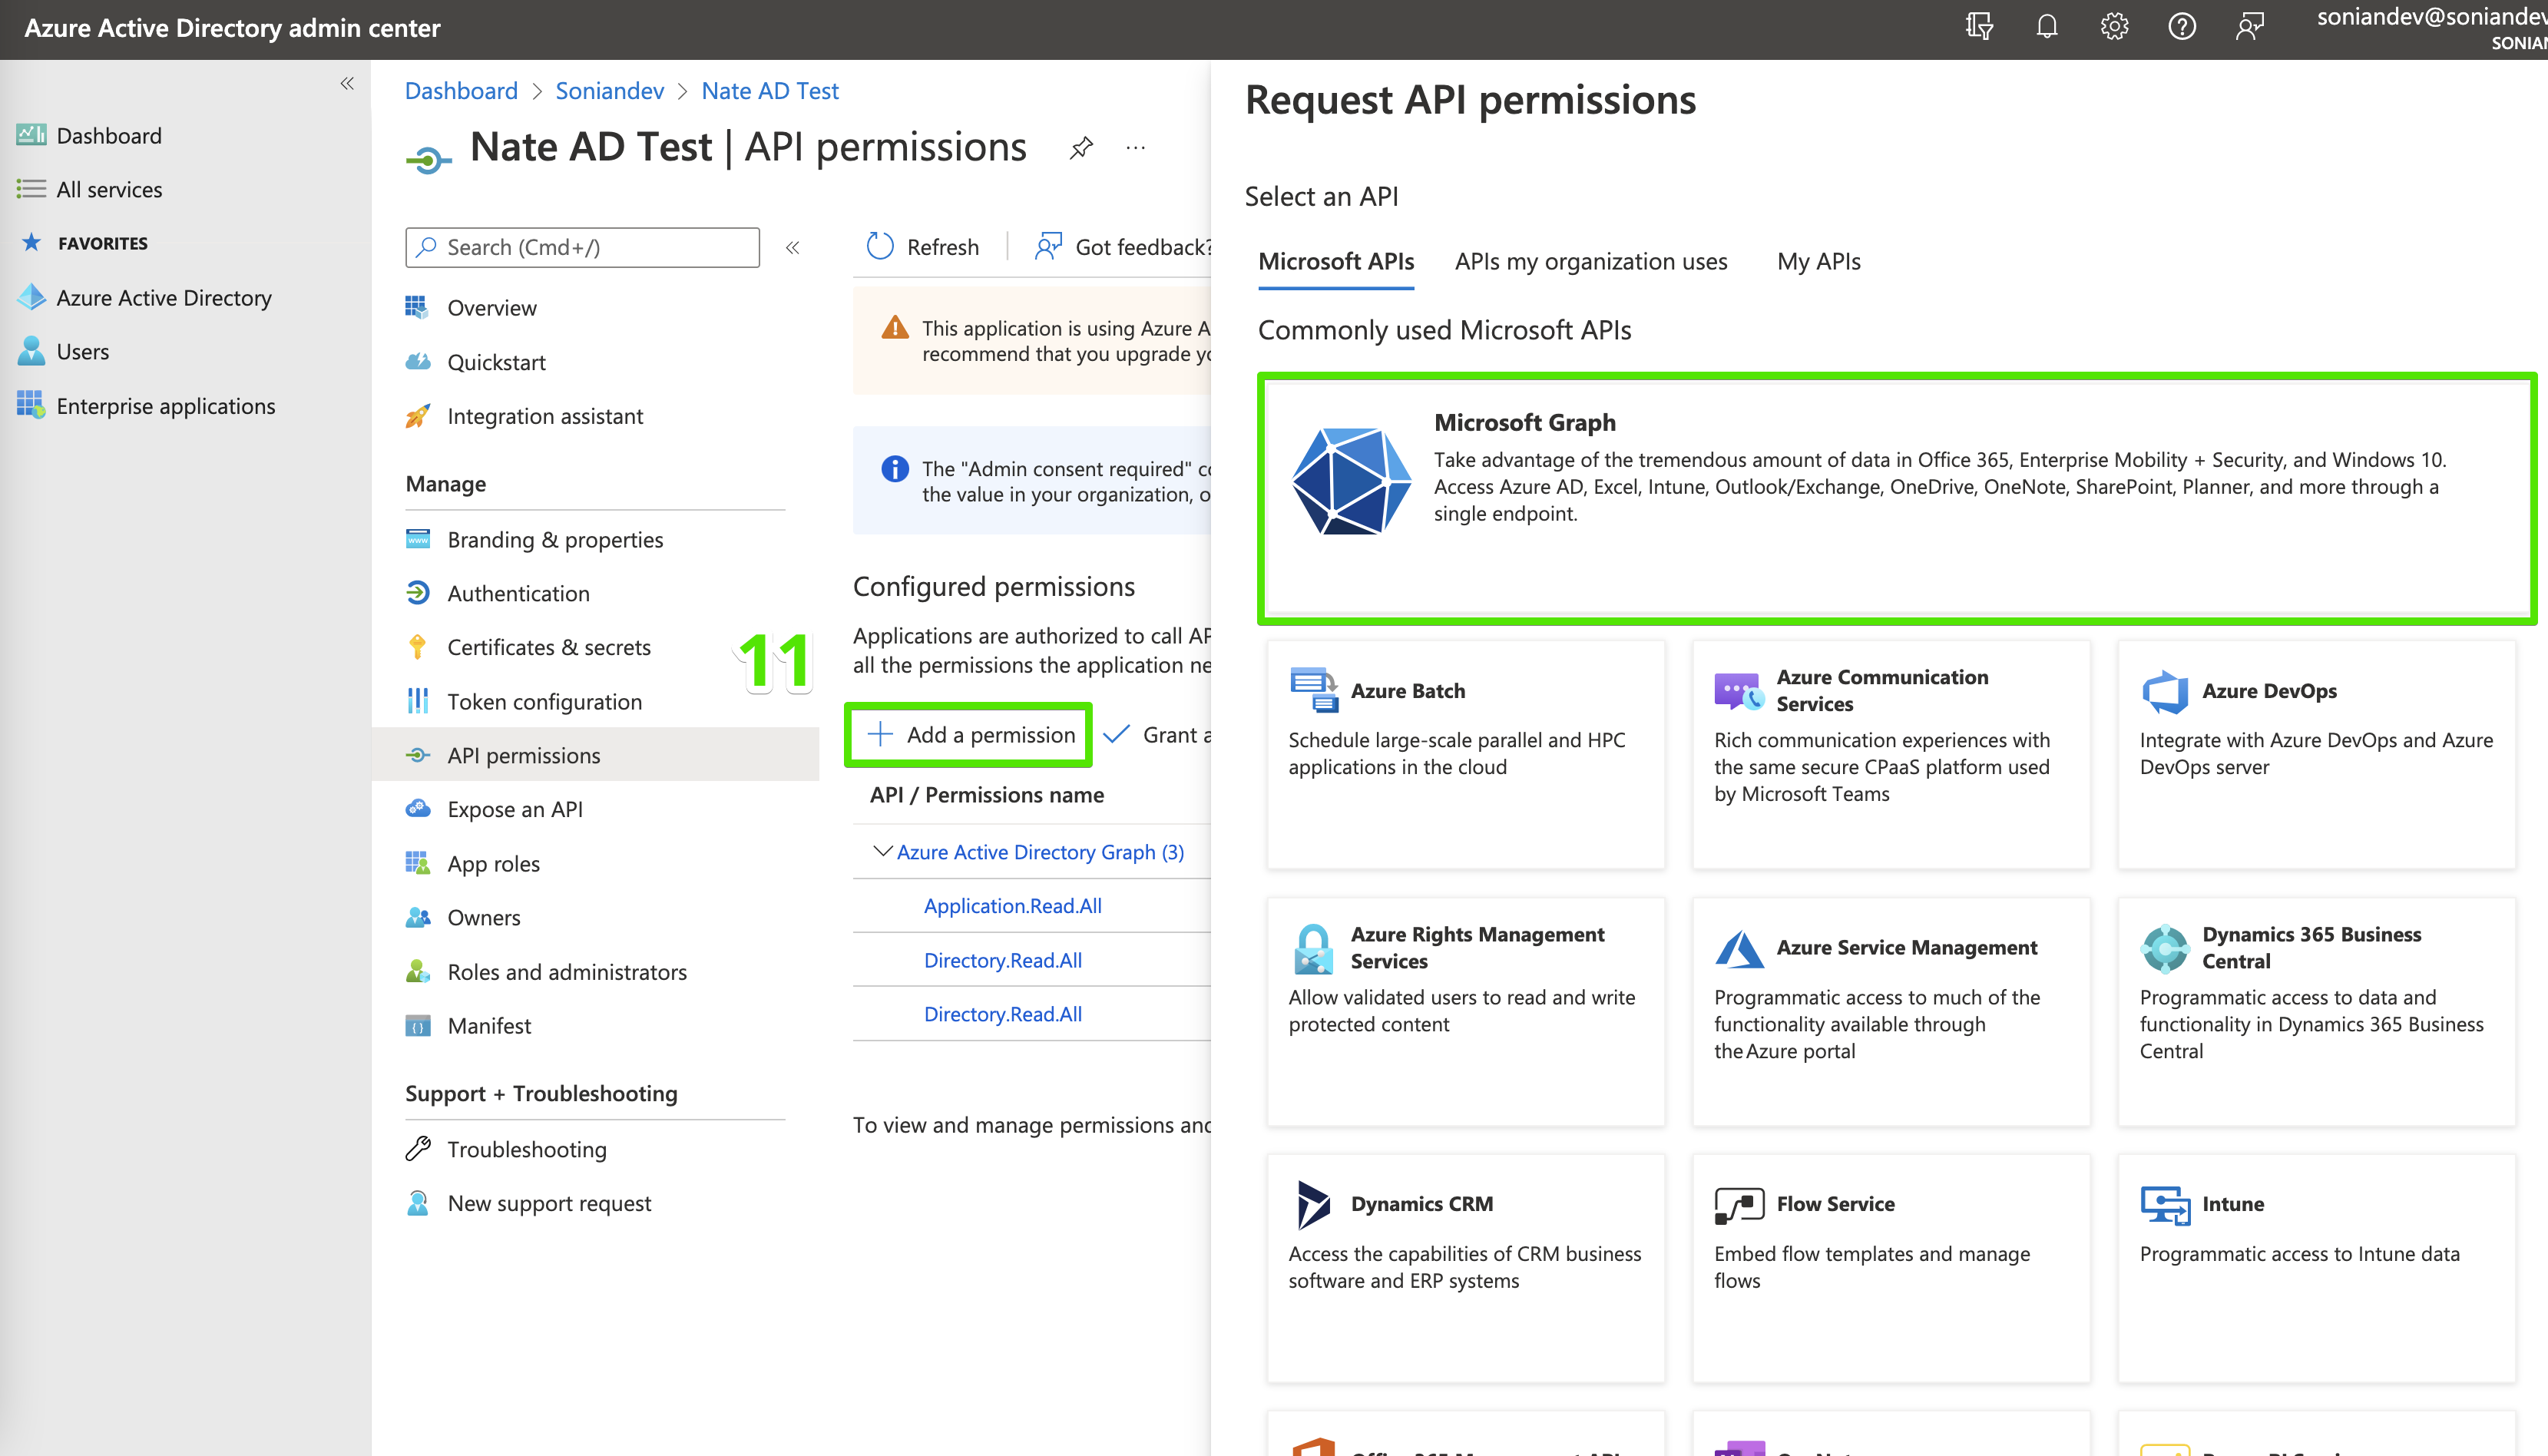Viewport: 2548px width, 1456px height.
Task: Select Intune API card
Action: (2317, 1268)
